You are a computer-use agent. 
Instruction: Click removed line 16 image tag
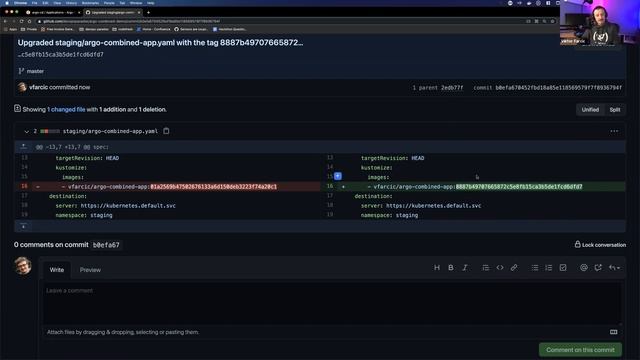(213, 187)
